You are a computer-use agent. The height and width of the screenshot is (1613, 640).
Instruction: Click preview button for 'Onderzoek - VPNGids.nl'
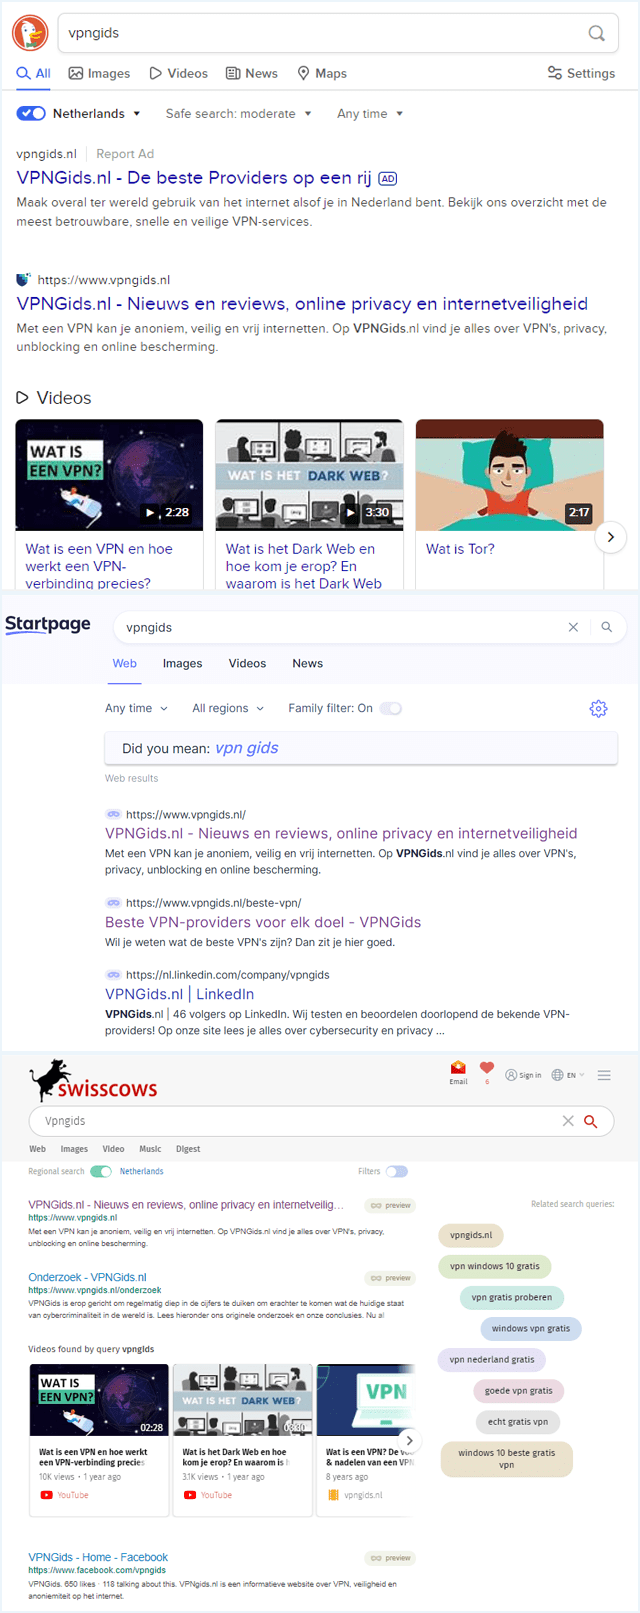click(x=390, y=1278)
